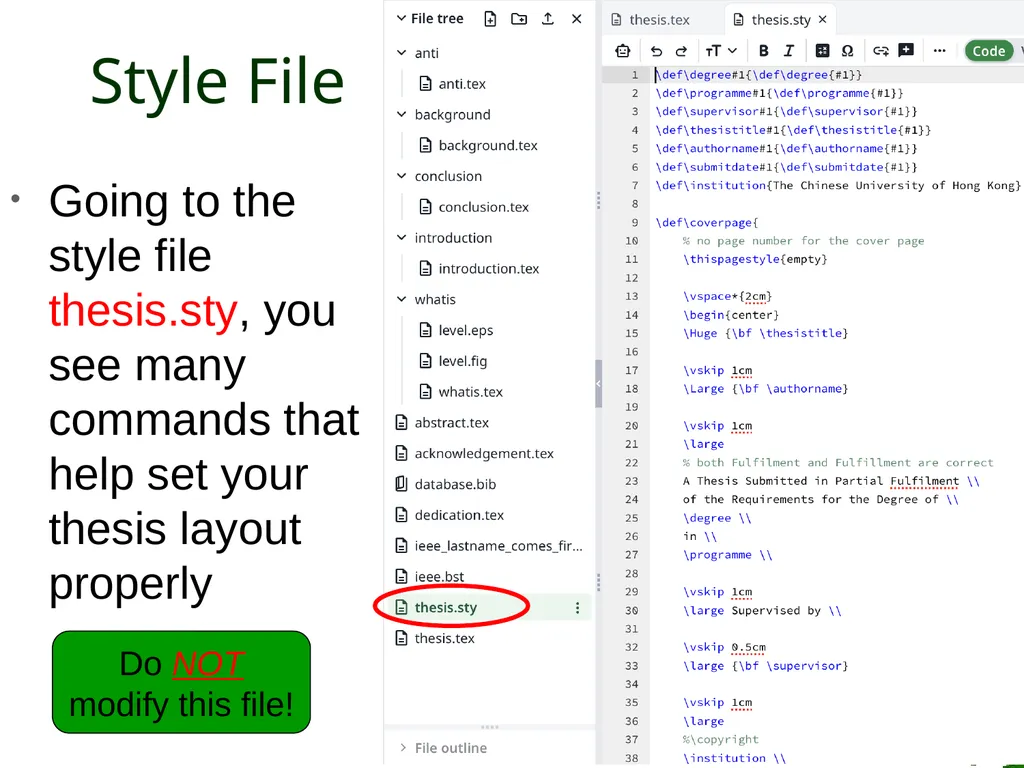Click the File tree panel collapse handle
The height and width of the screenshot is (768, 1024).
[598, 383]
